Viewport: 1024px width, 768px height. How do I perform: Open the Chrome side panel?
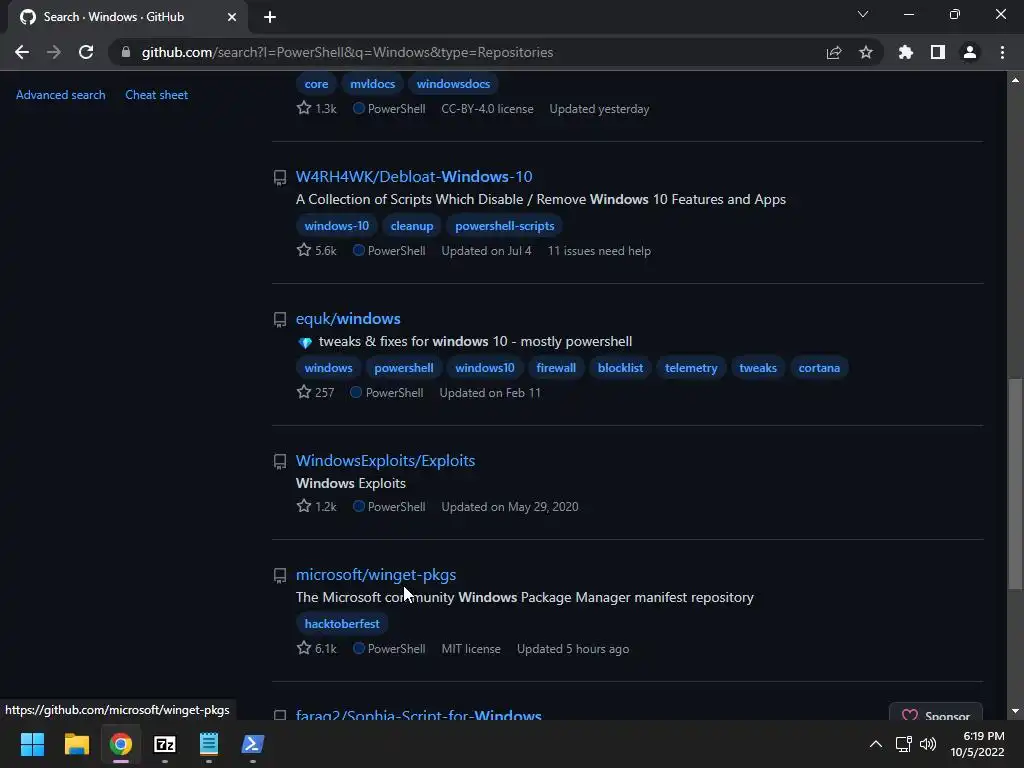coord(938,52)
